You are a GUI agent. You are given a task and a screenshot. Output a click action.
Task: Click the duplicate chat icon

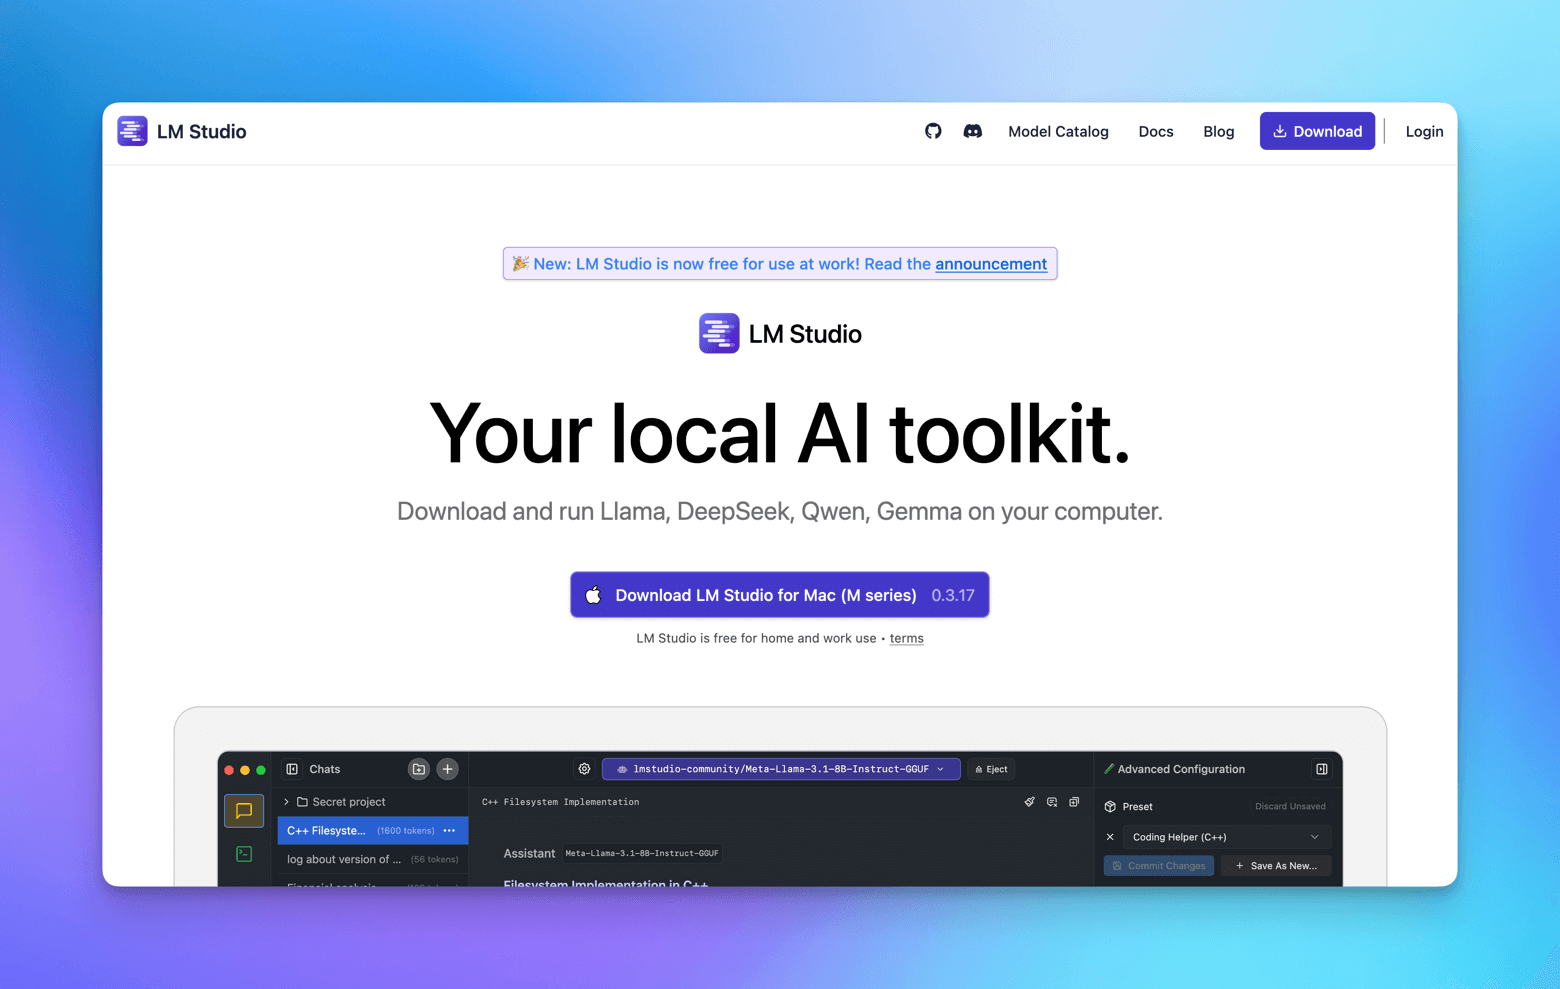pyautogui.click(x=1074, y=802)
